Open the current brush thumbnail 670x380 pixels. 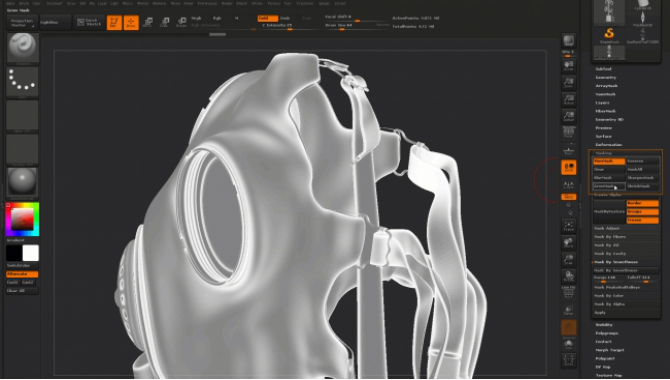(23, 48)
